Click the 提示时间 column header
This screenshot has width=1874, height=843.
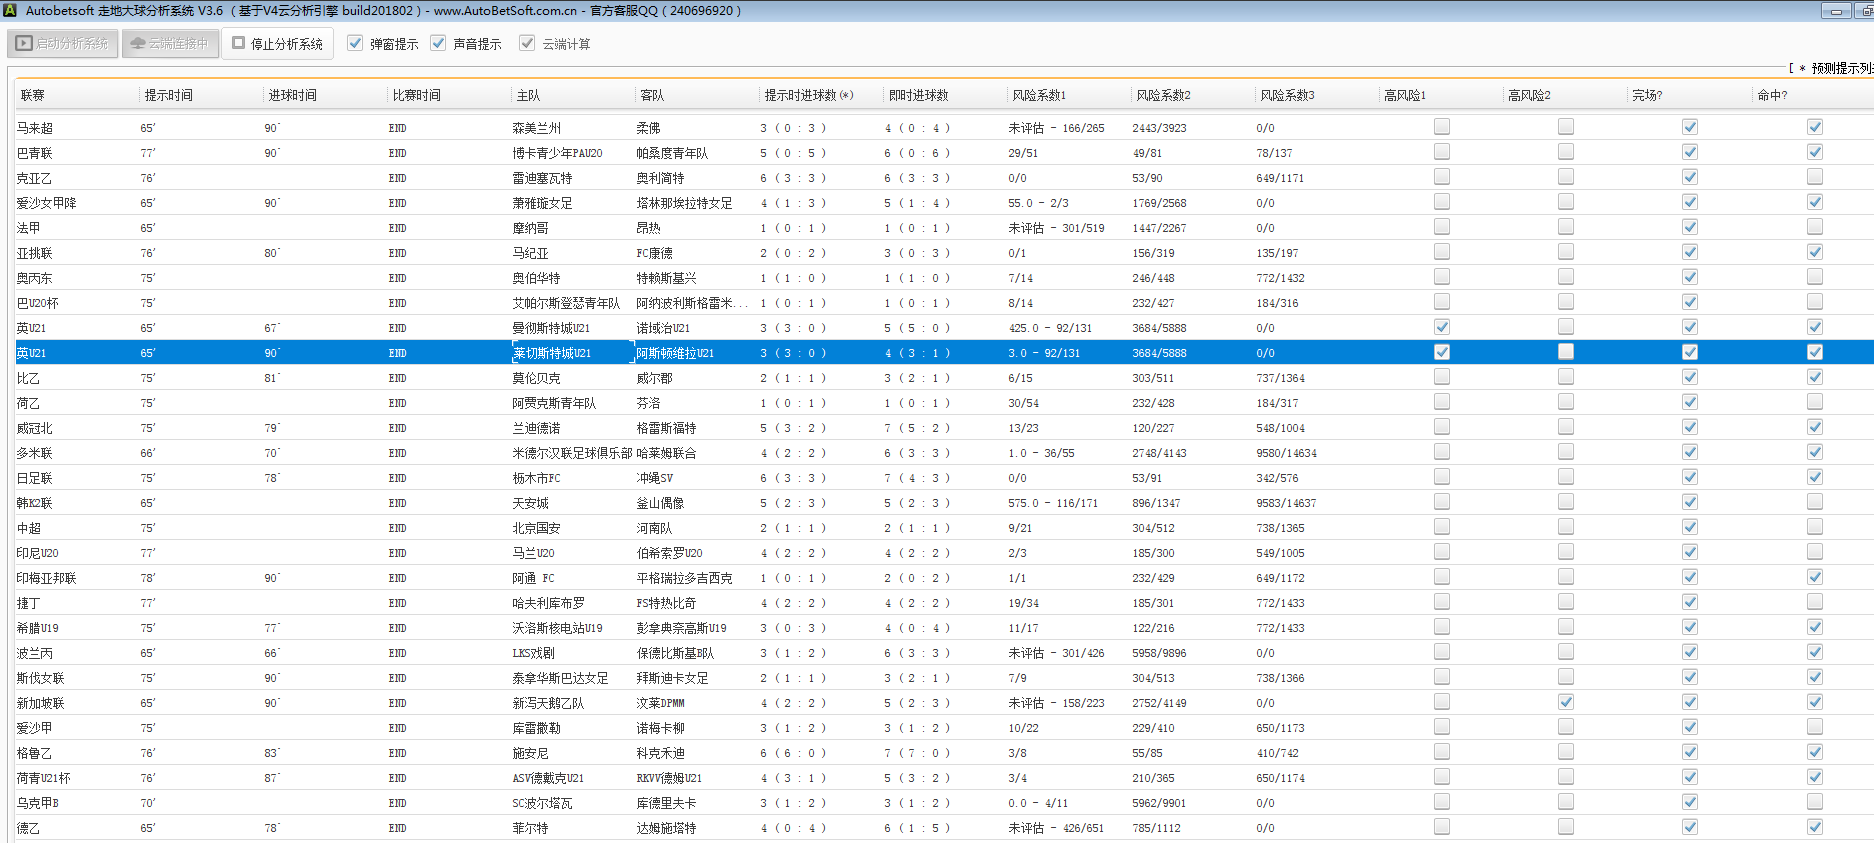pyautogui.click(x=168, y=96)
